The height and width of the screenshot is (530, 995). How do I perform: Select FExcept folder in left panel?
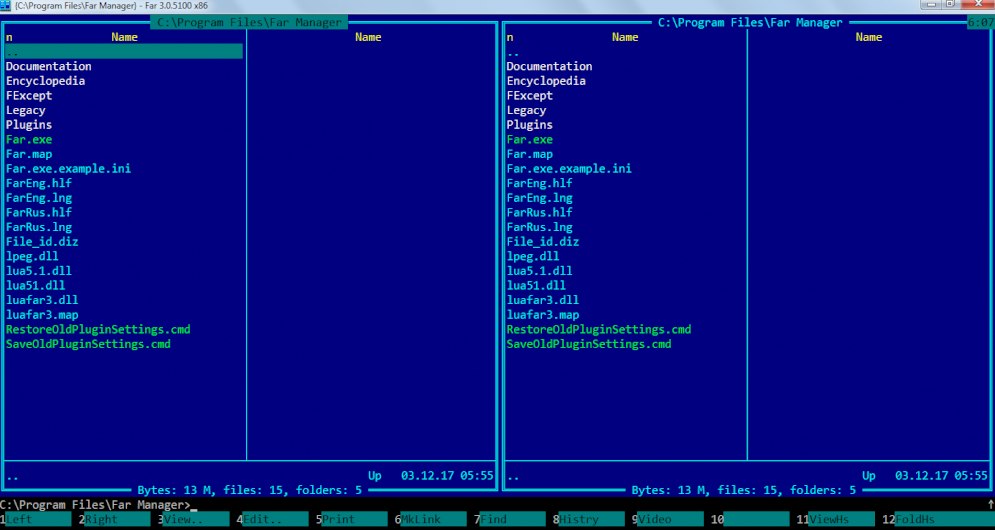point(29,95)
